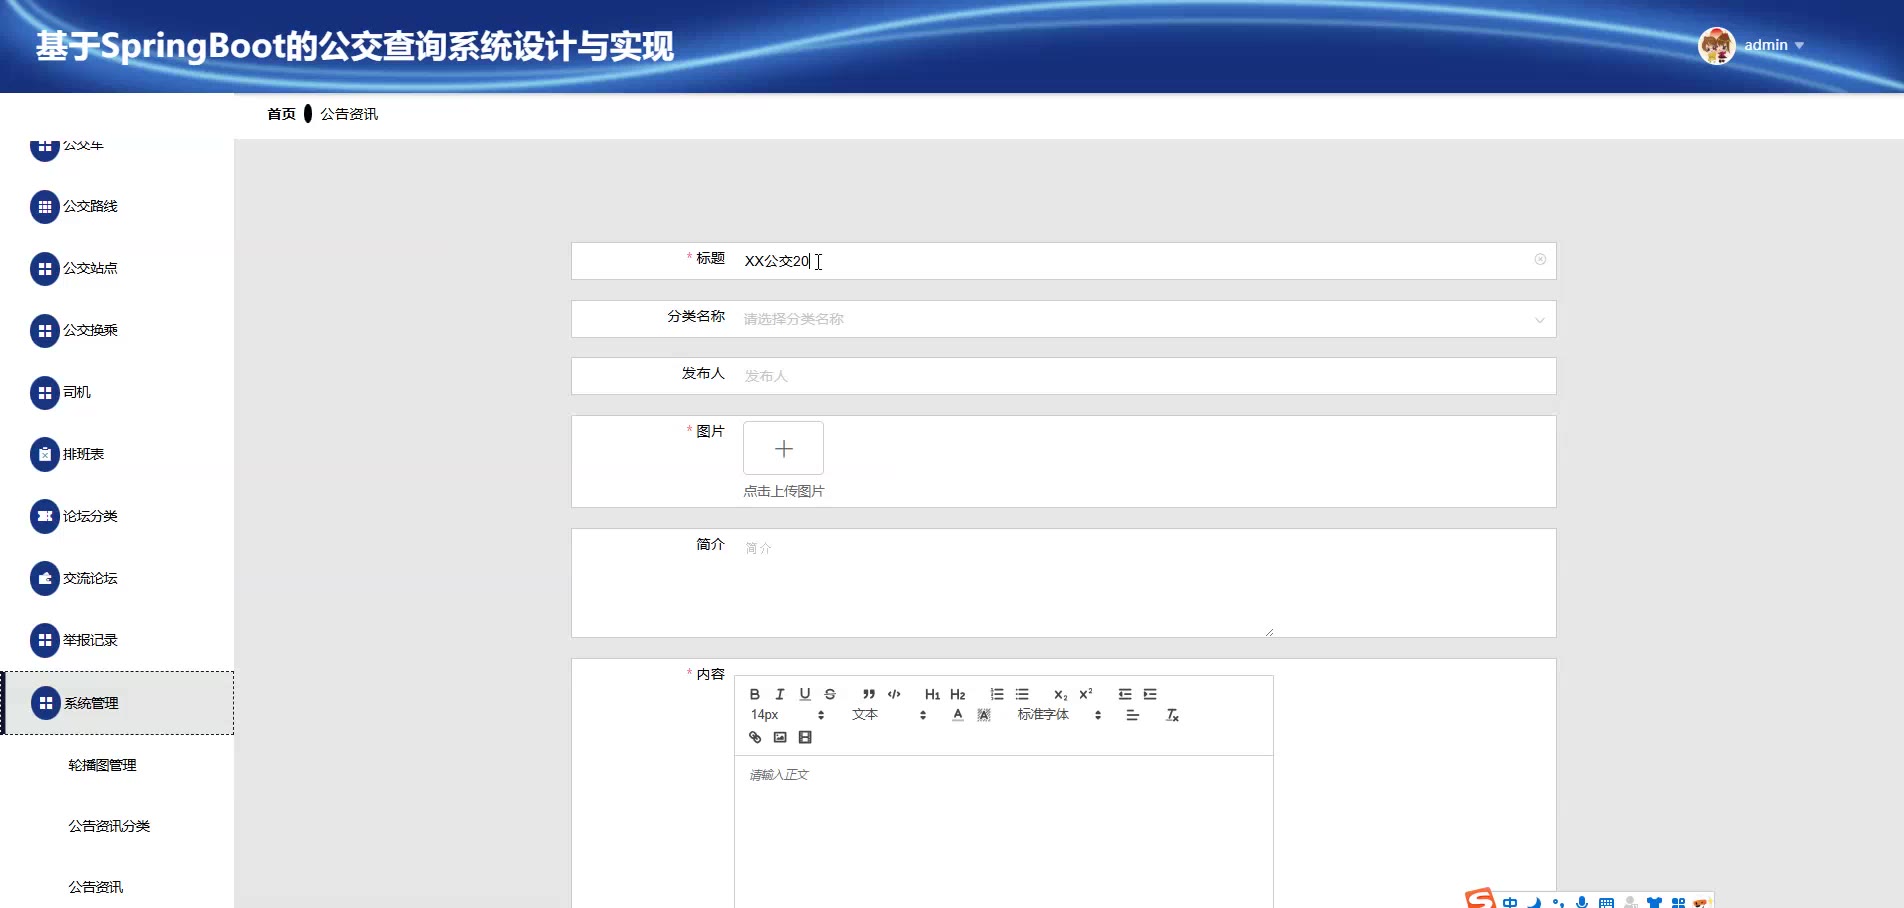Open the admin user menu
This screenshot has width=1904, height=908.
click(x=1773, y=45)
